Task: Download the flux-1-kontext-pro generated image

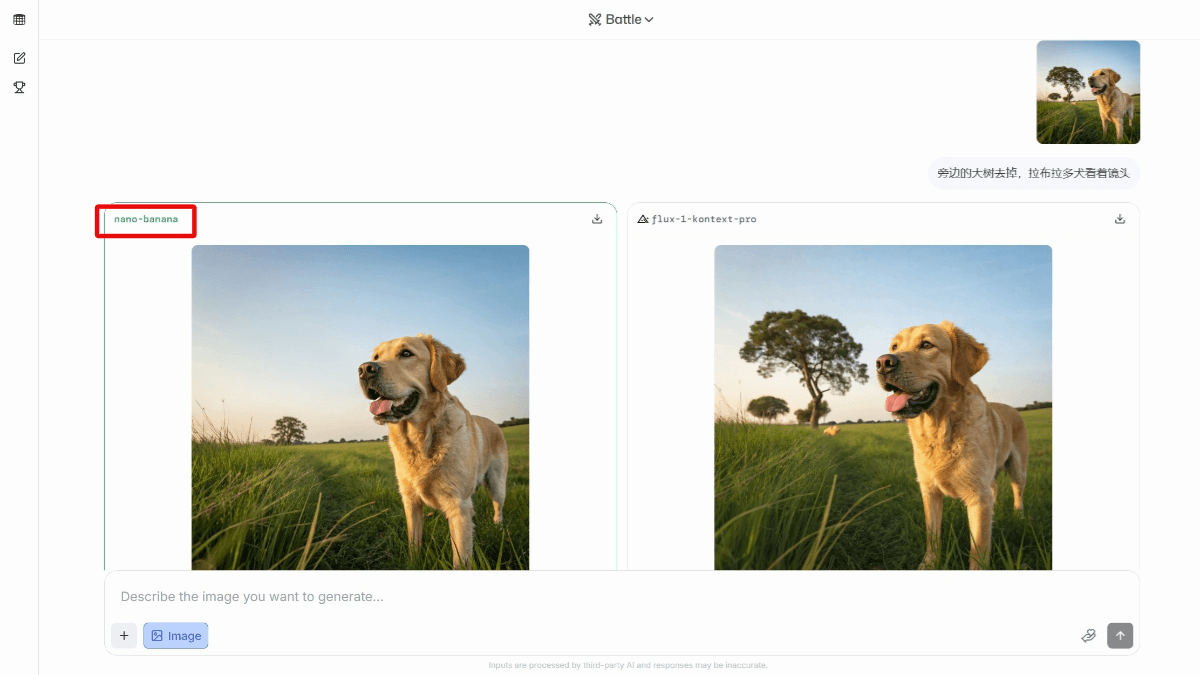Action: tap(1120, 219)
